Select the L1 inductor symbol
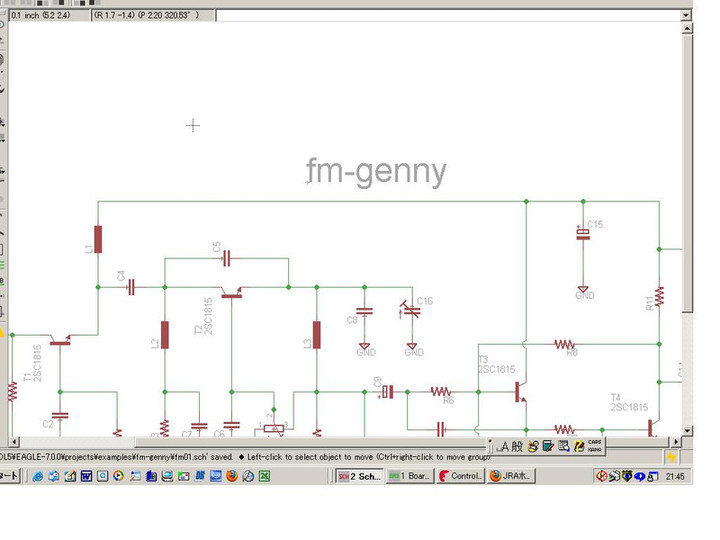Image resolution: width=720 pixels, height=540 pixels. (x=98, y=241)
